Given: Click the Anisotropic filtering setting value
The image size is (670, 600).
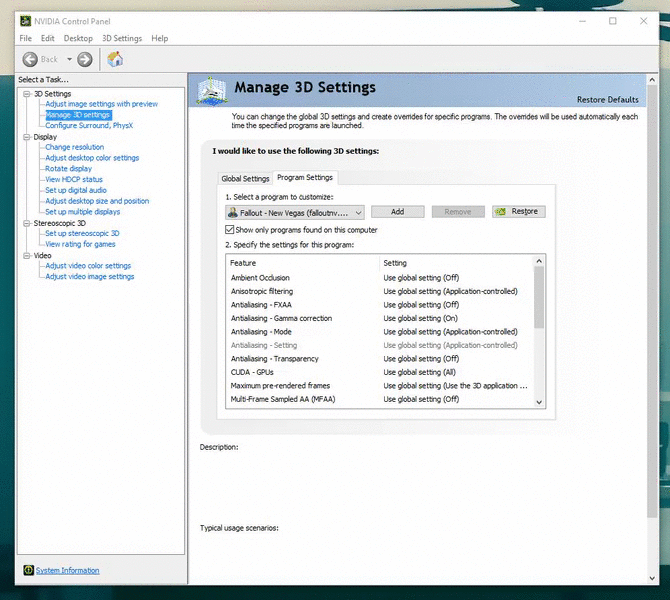Looking at the screenshot, I should click(x=450, y=291).
